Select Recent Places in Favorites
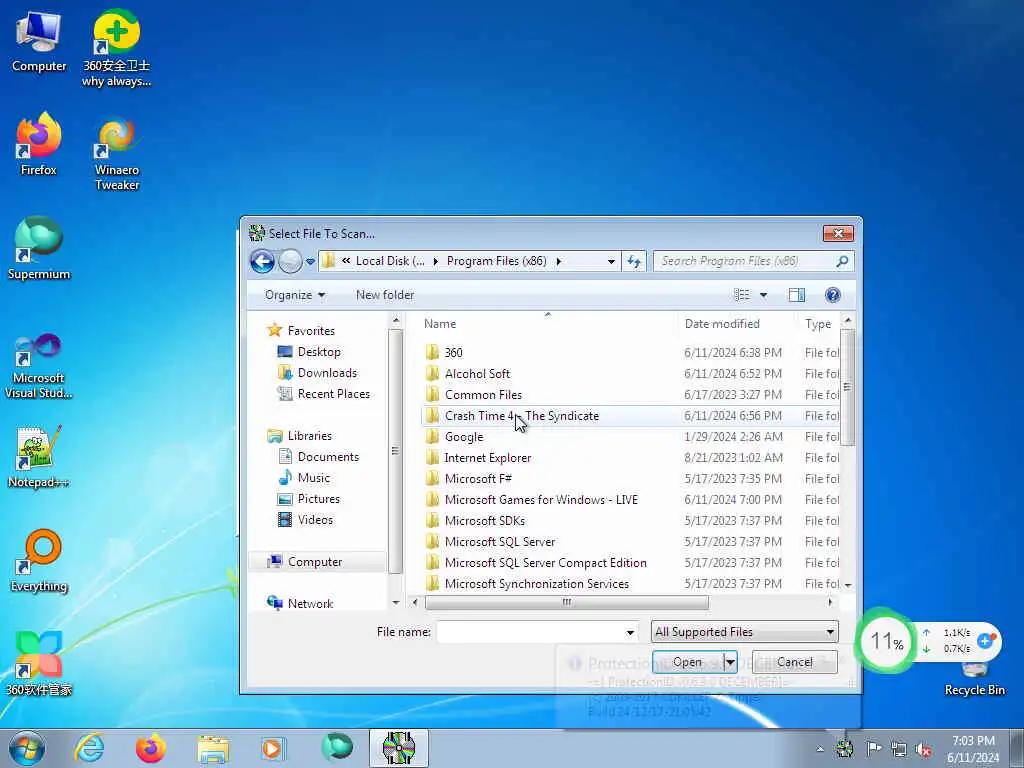 point(334,394)
